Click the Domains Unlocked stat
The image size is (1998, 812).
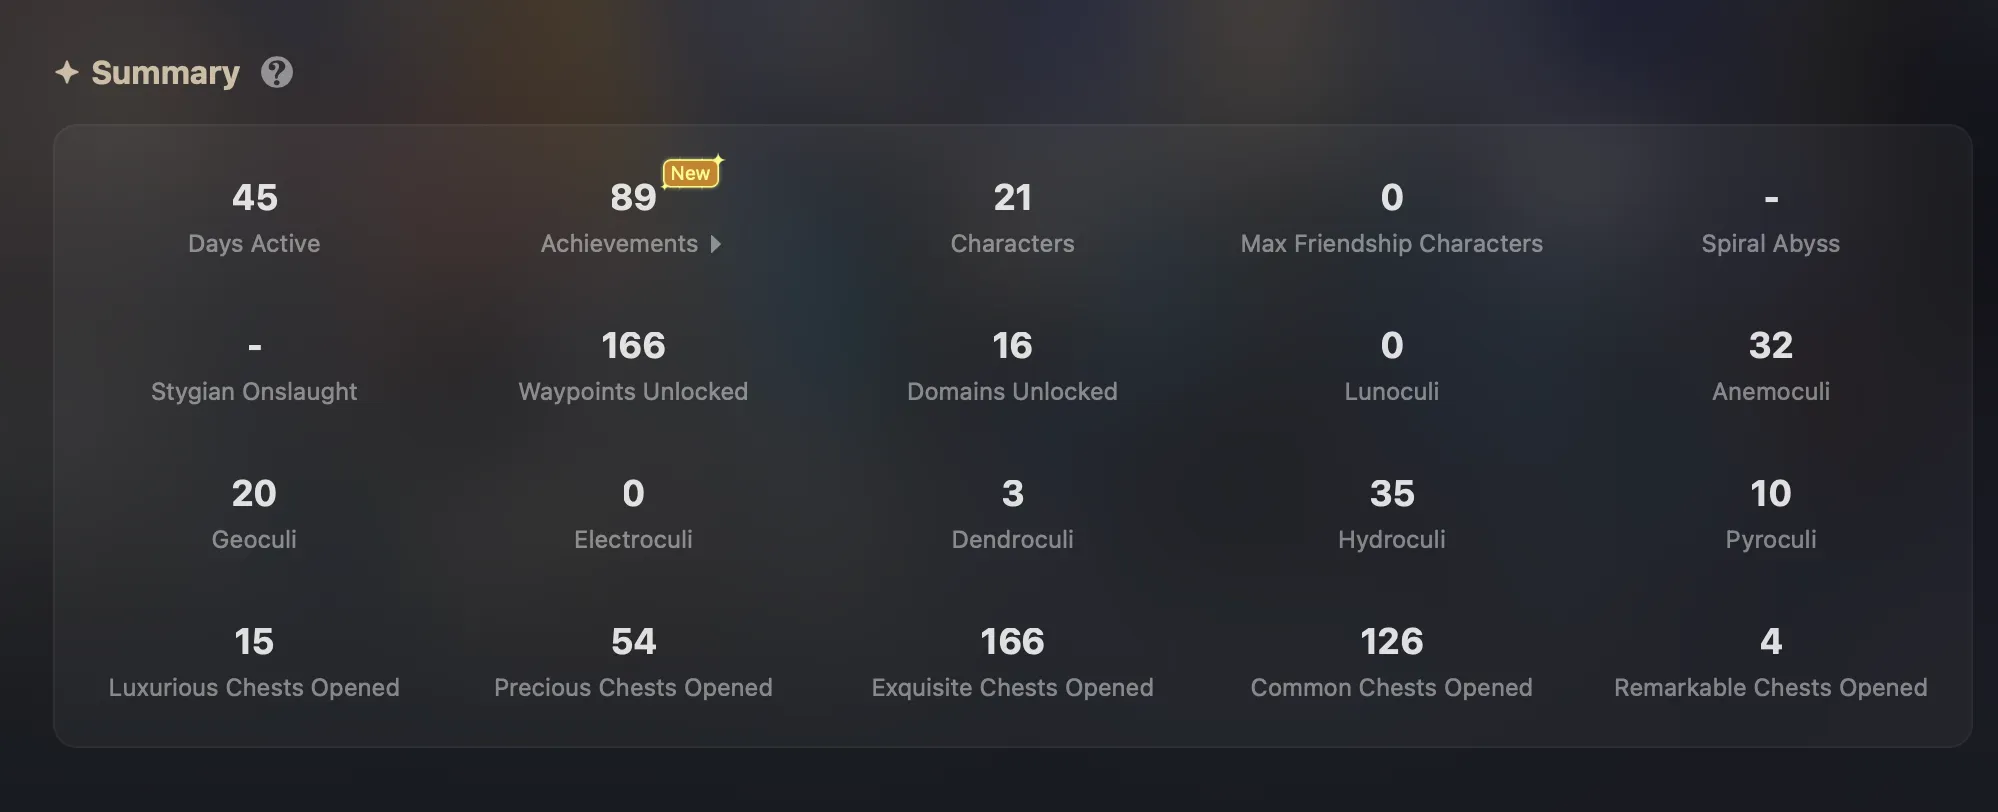(x=1012, y=367)
